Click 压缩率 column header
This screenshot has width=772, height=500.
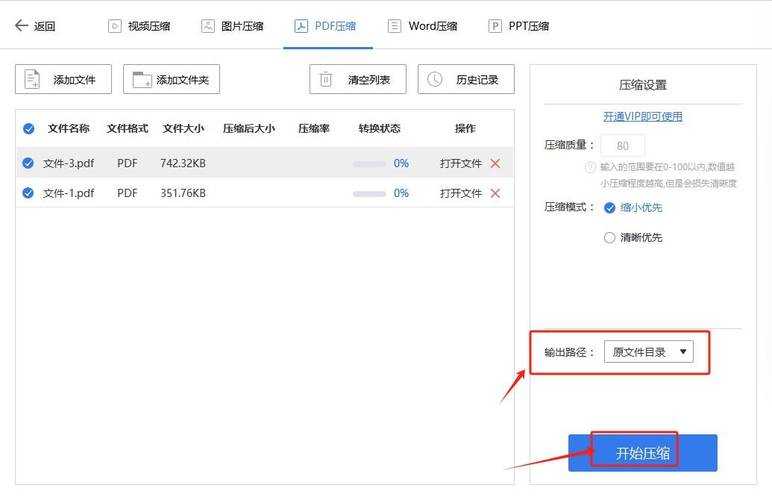(314, 129)
